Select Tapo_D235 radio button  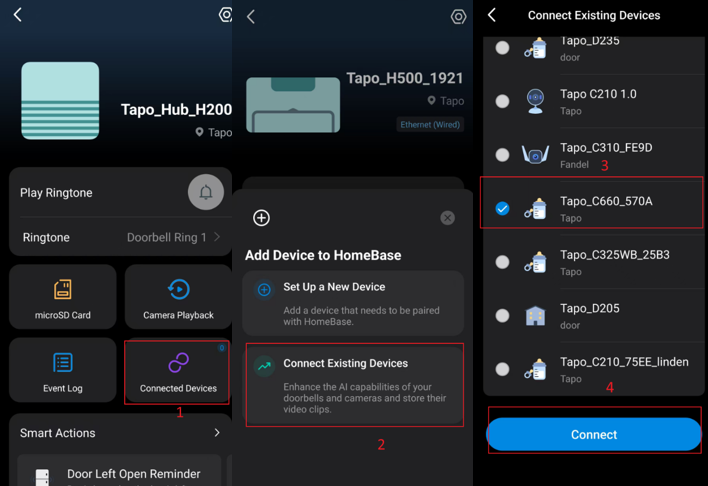click(502, 48)
